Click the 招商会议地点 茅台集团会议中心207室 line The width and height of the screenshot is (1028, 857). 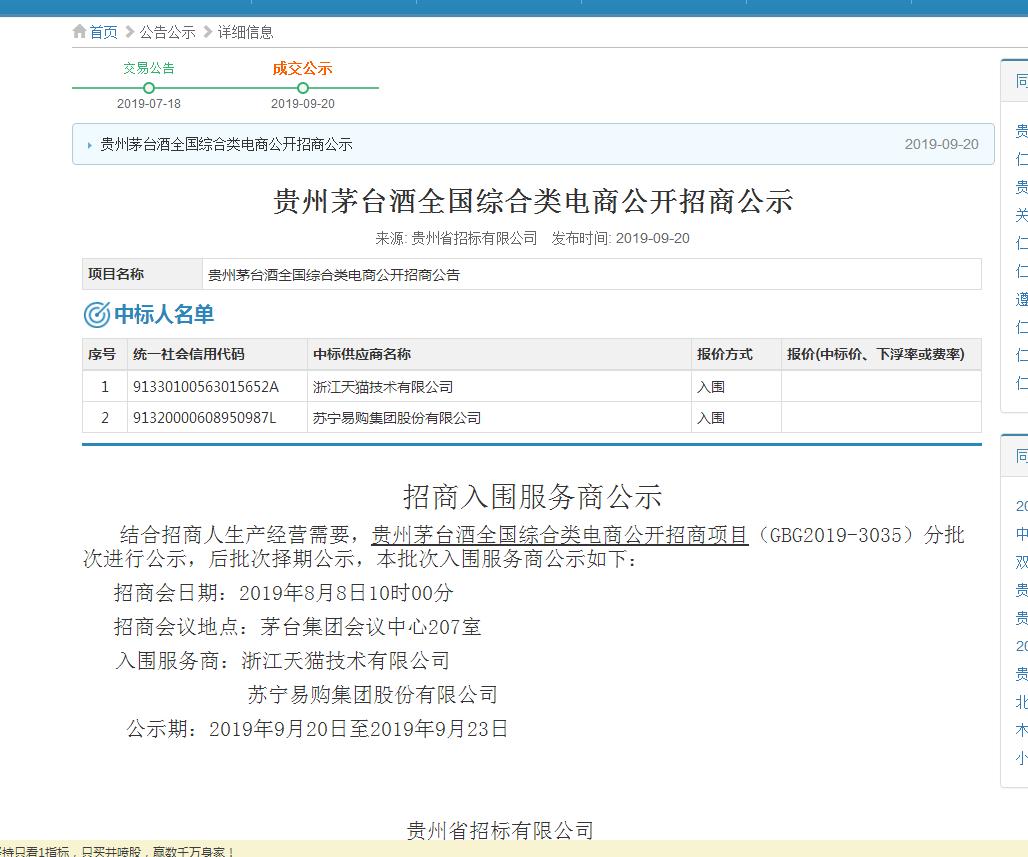tap(298, 627)
